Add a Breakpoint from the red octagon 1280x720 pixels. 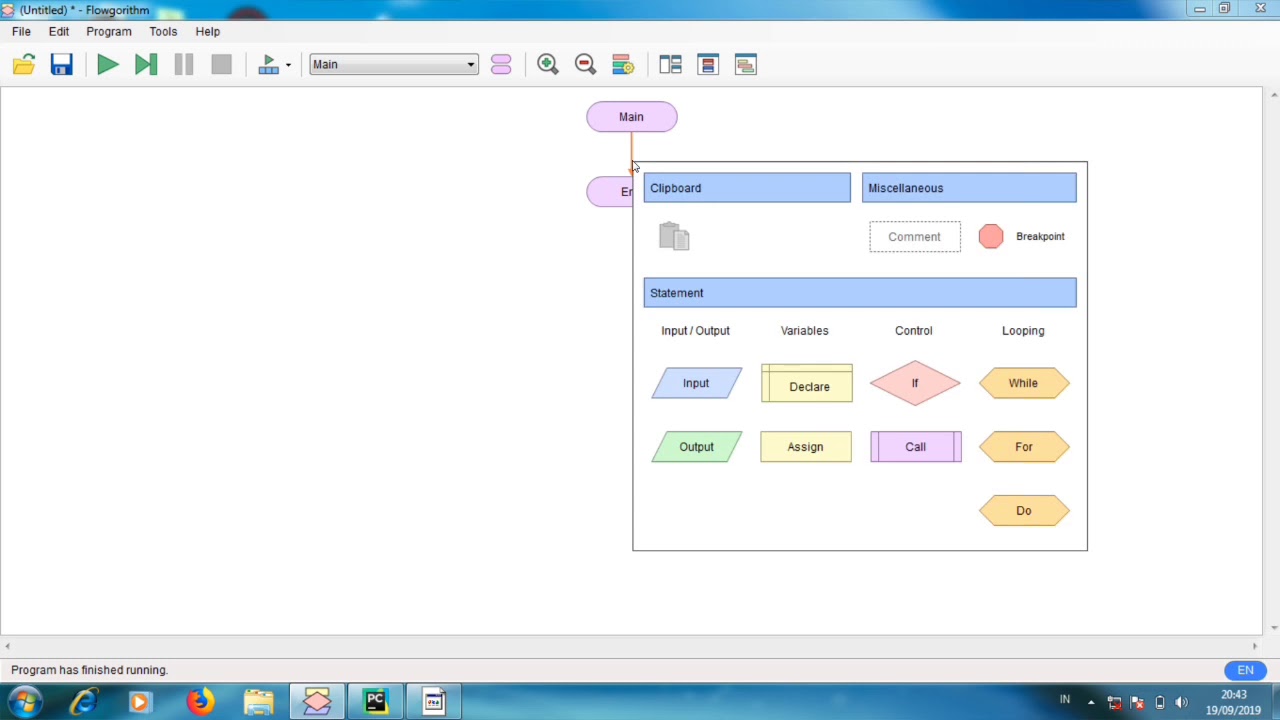click(x=991, y=236)
